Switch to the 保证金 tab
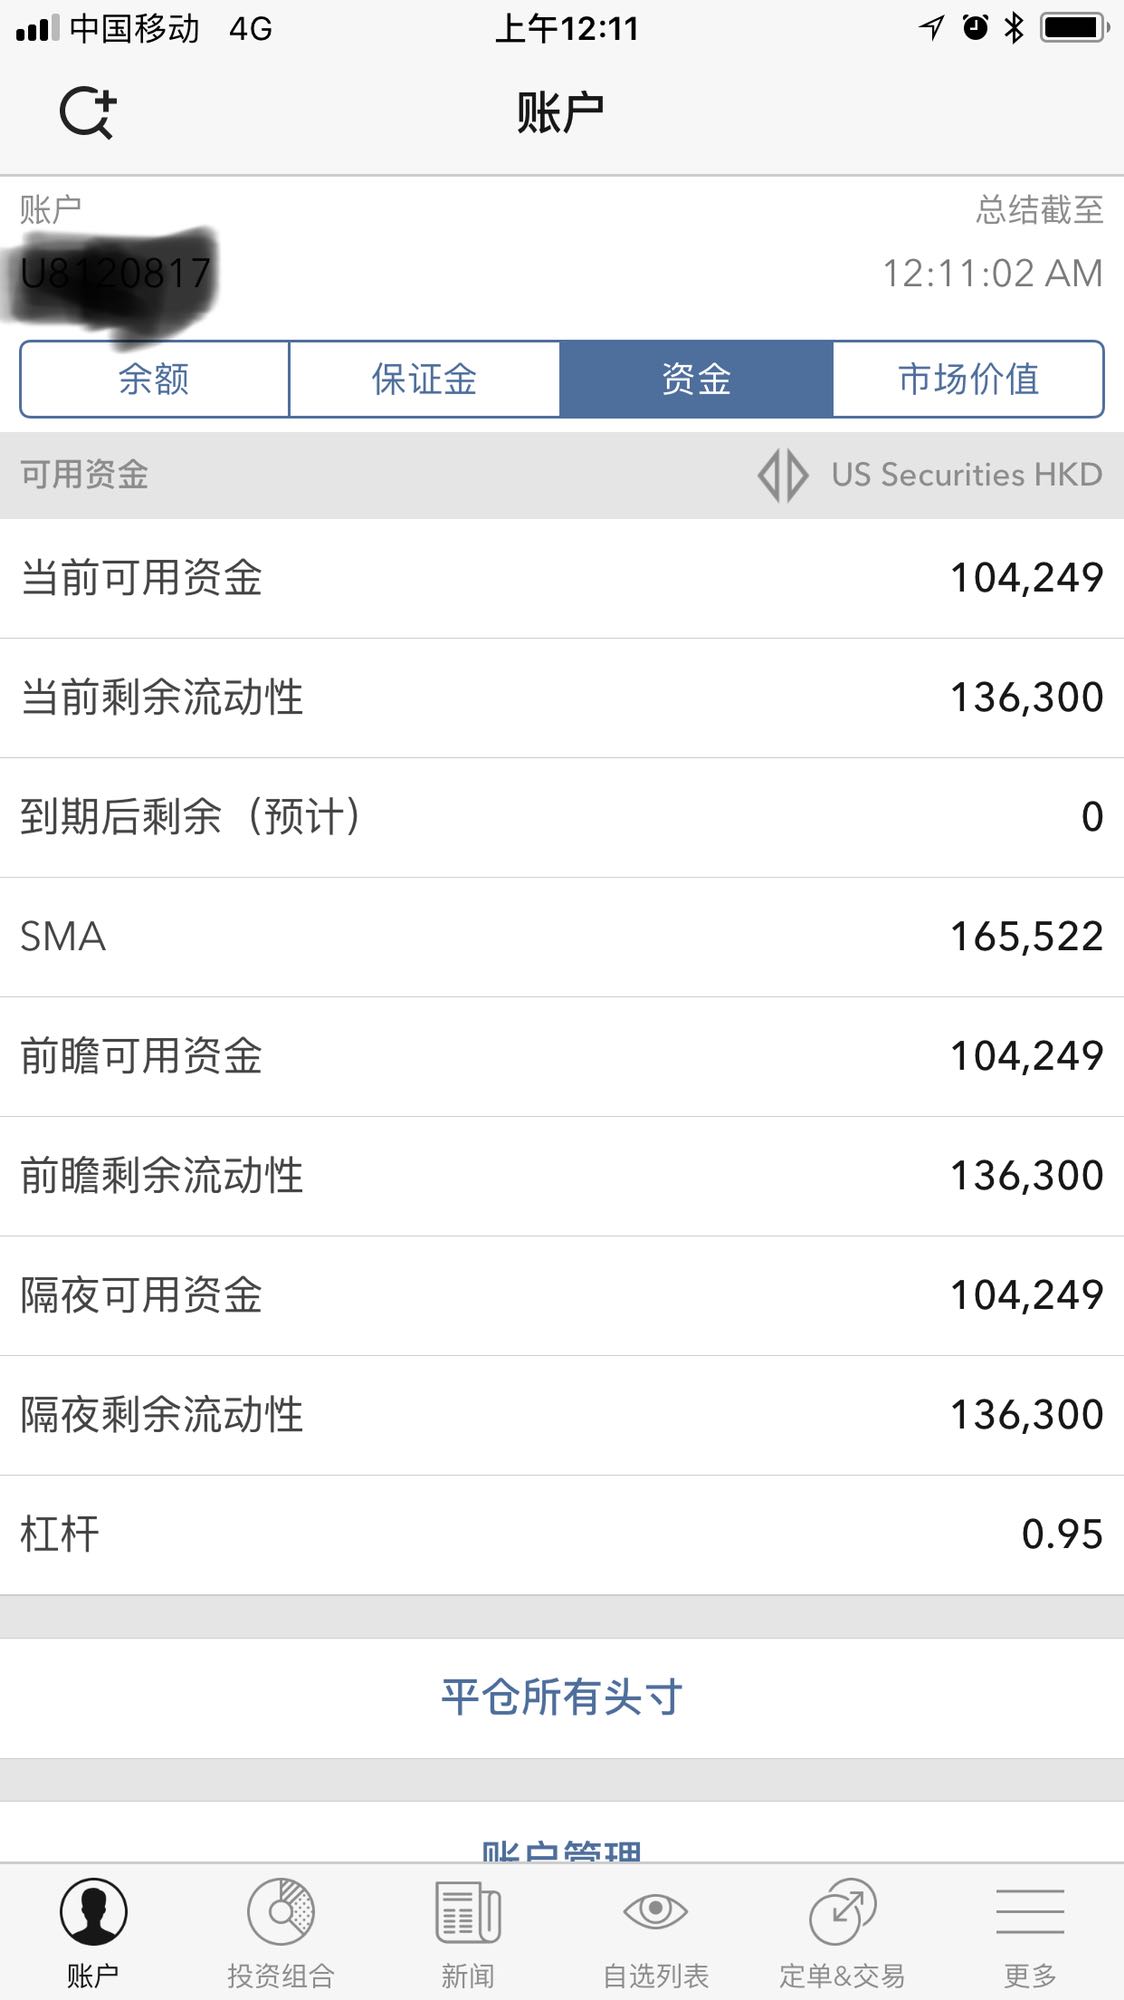This screenshot has height=2000, width=1124. click(x=424, y=379)
